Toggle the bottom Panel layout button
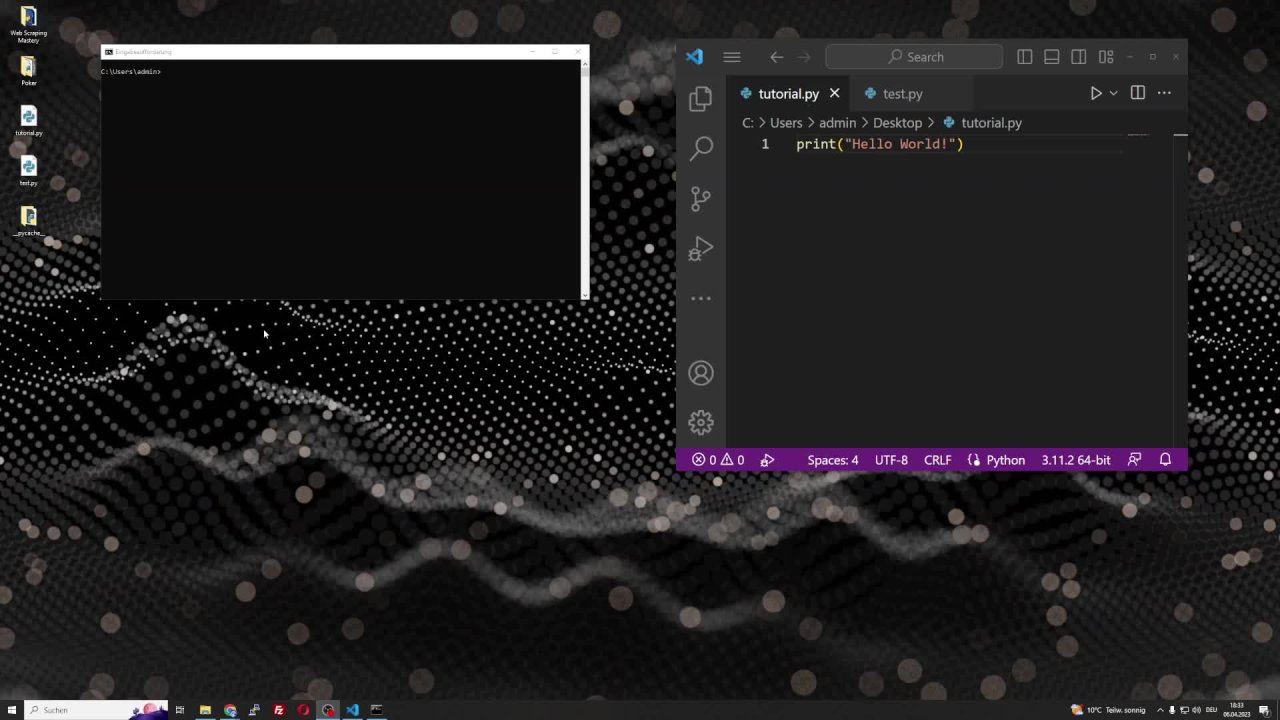The image size is (1280, 720). 1052,57
